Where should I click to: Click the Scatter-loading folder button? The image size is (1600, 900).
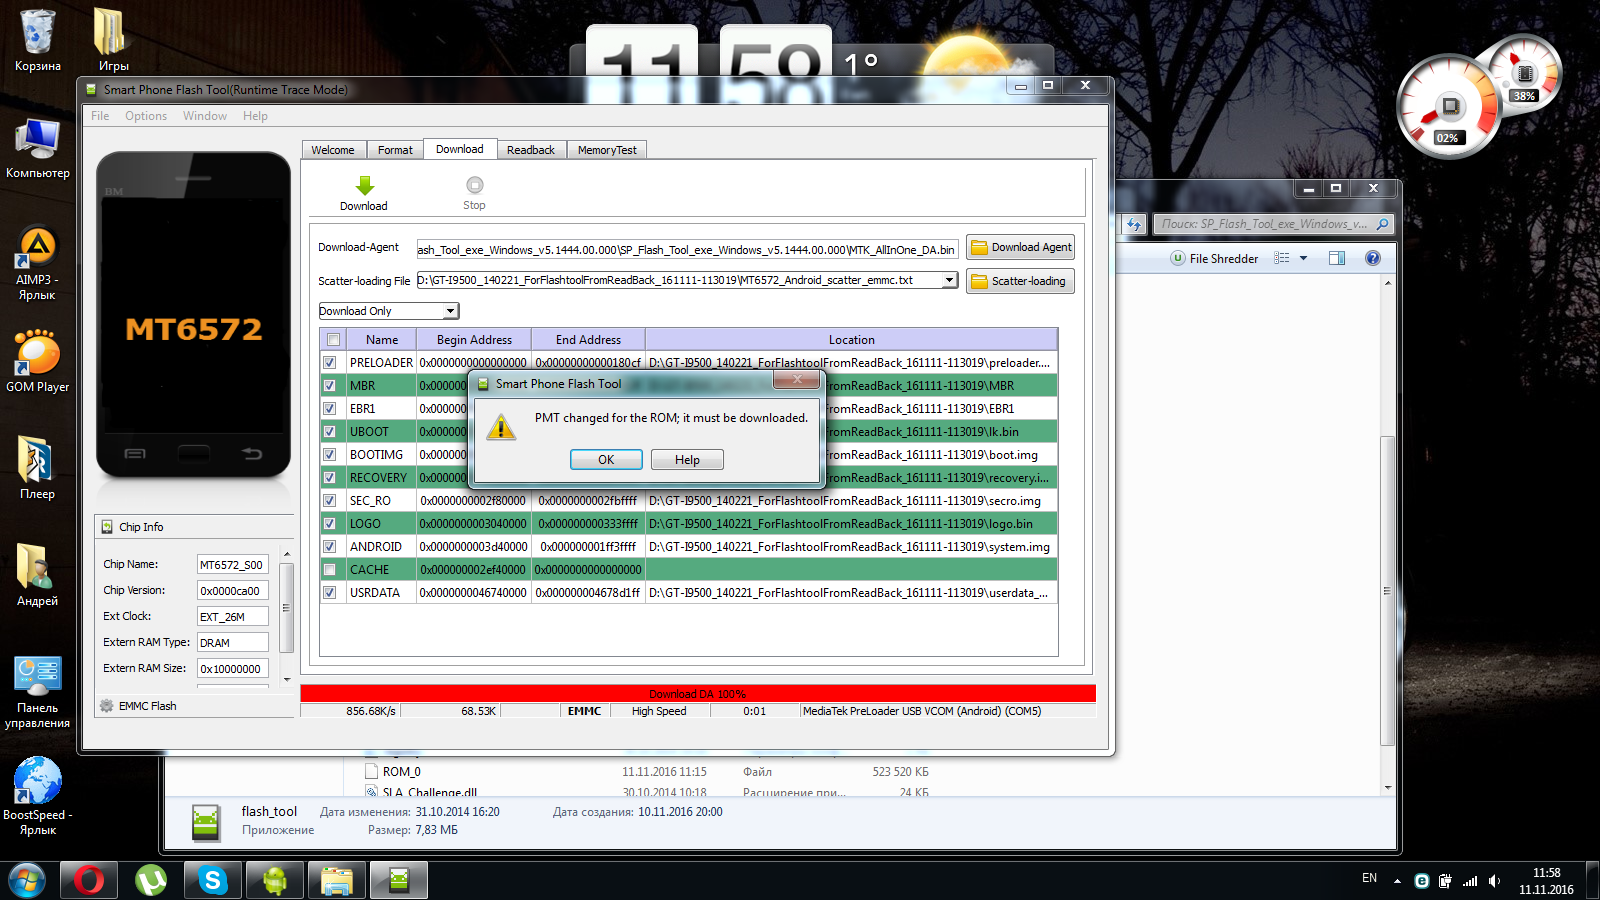pyautogui.click(x=1020, y=282)
